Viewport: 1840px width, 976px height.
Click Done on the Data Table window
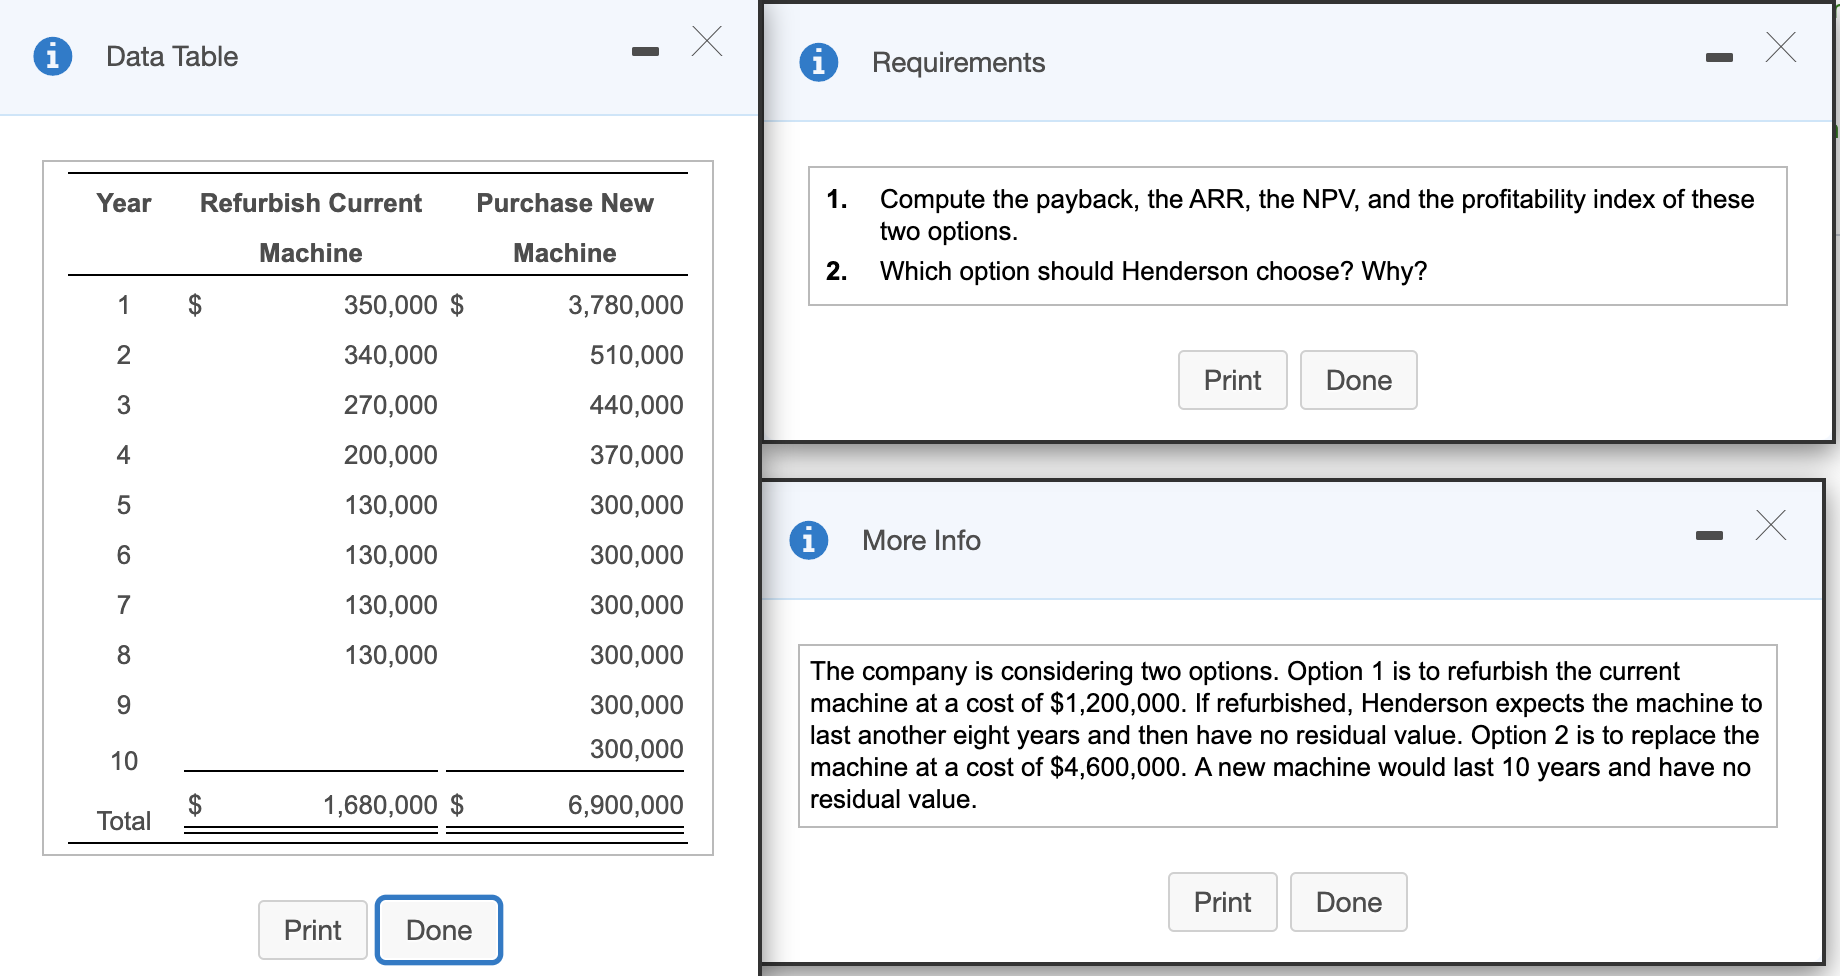[438, 930]
